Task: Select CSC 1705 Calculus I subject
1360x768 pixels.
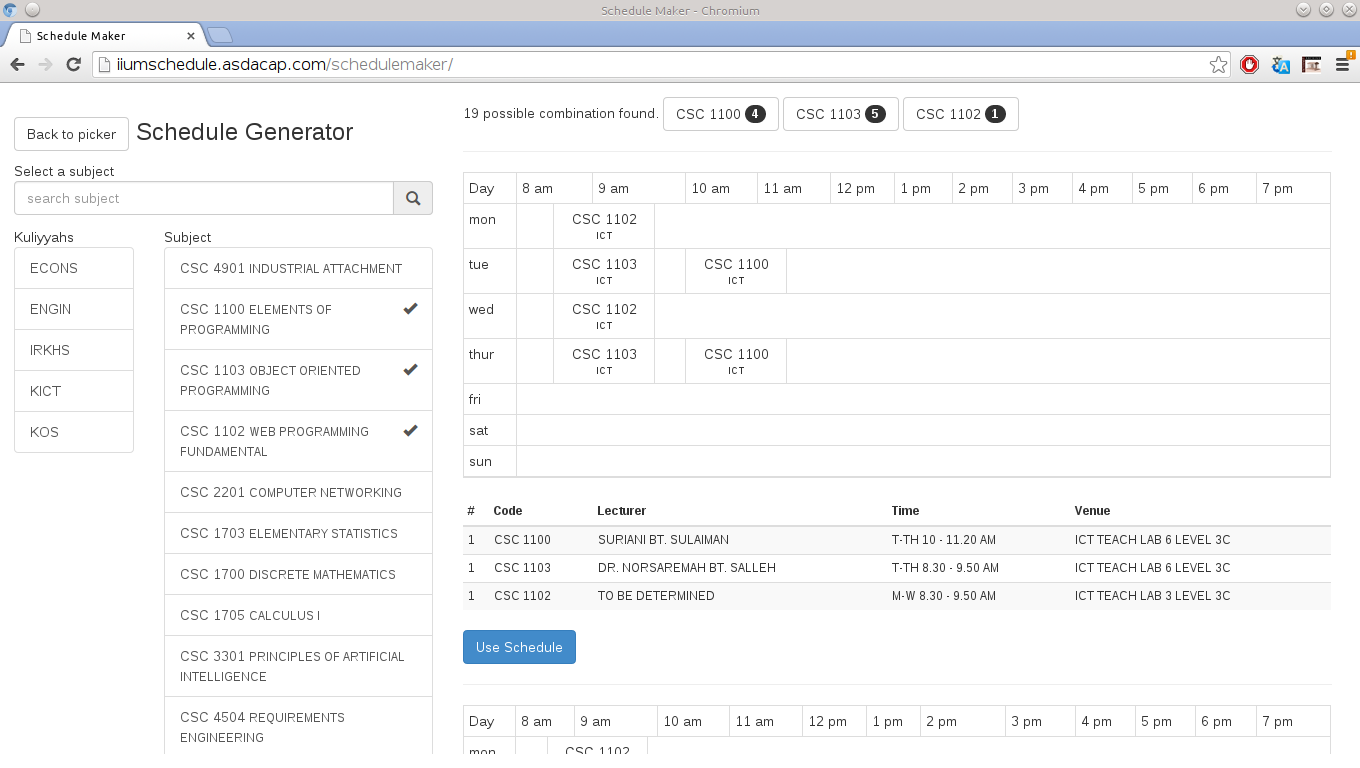Action: coord(298,615)
